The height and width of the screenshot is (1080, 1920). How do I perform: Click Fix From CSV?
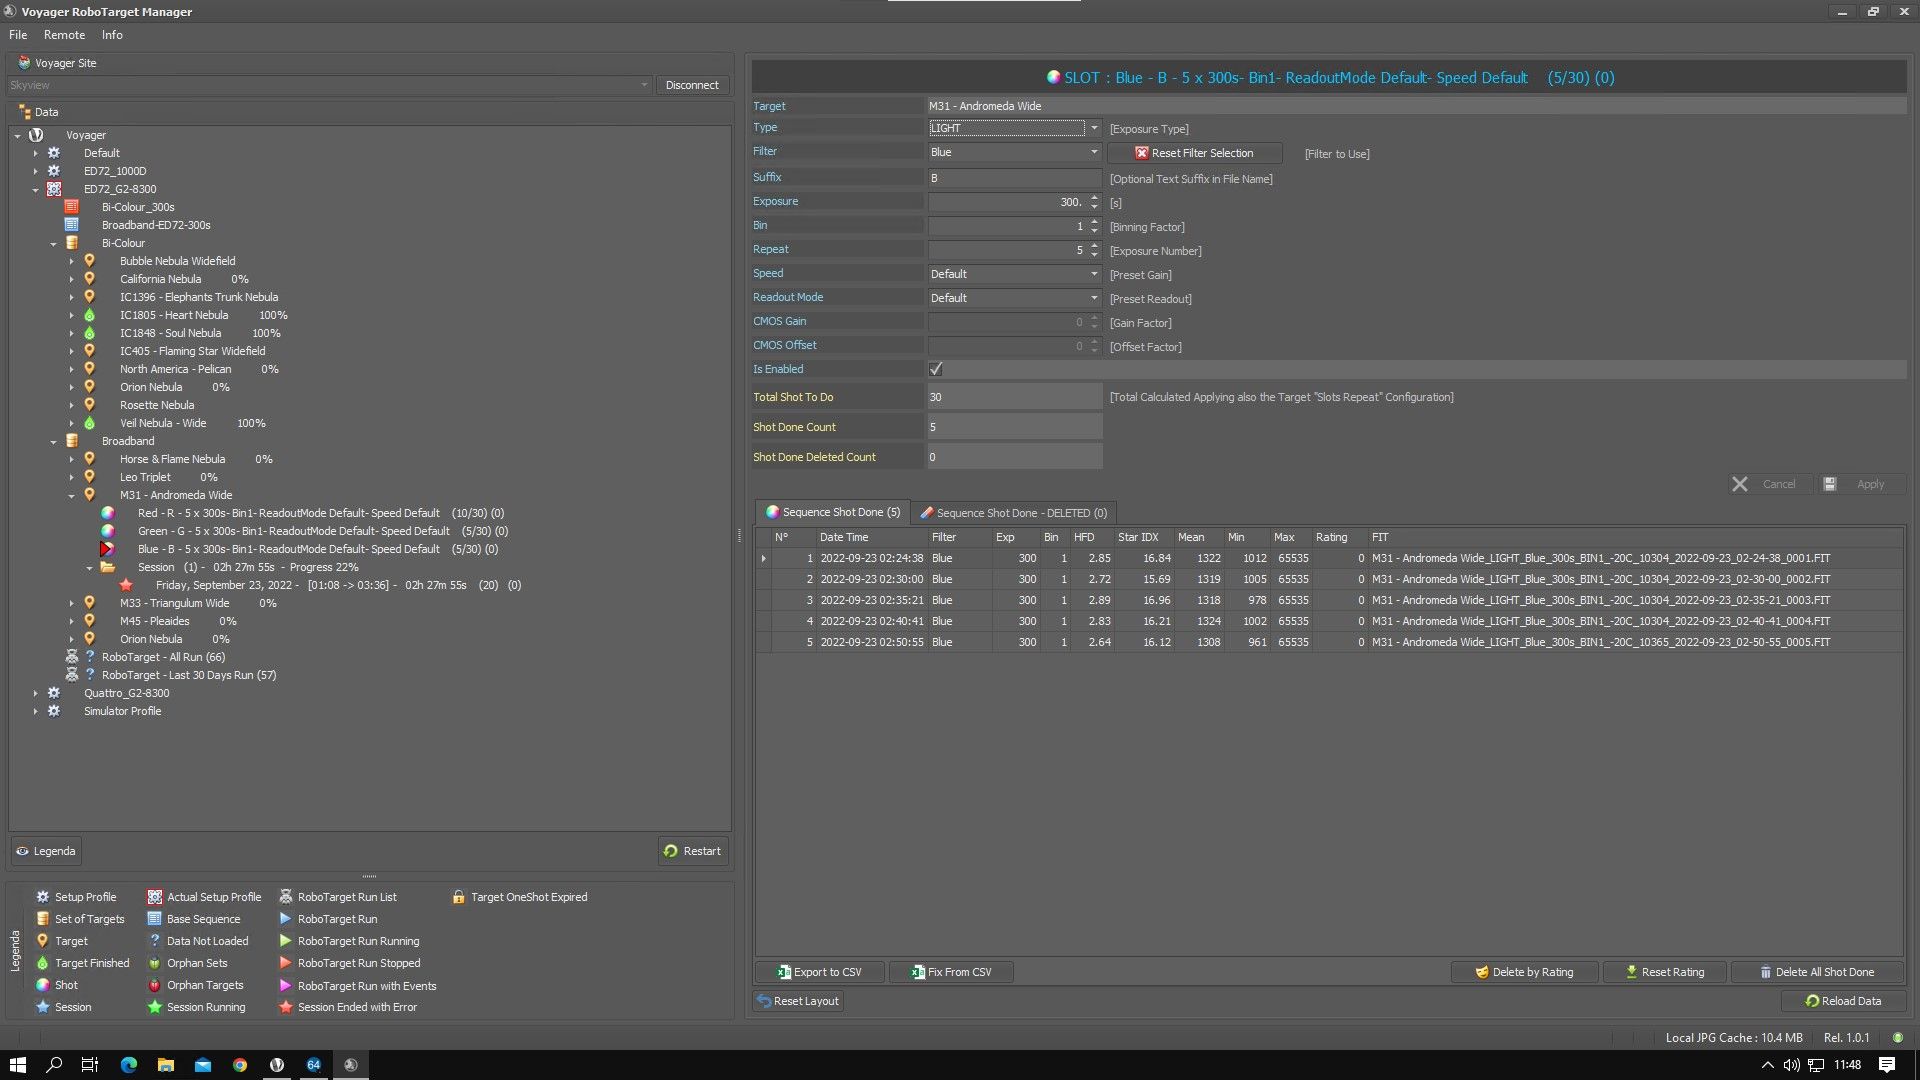[951, 972]
